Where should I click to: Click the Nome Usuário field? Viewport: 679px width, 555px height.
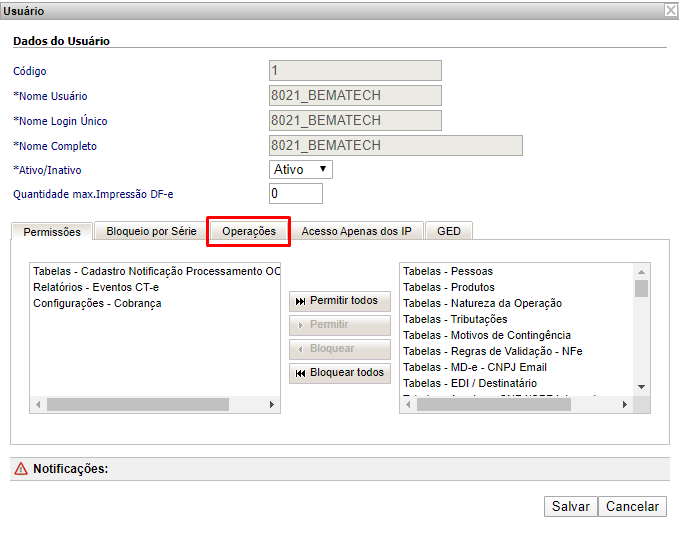355,95
